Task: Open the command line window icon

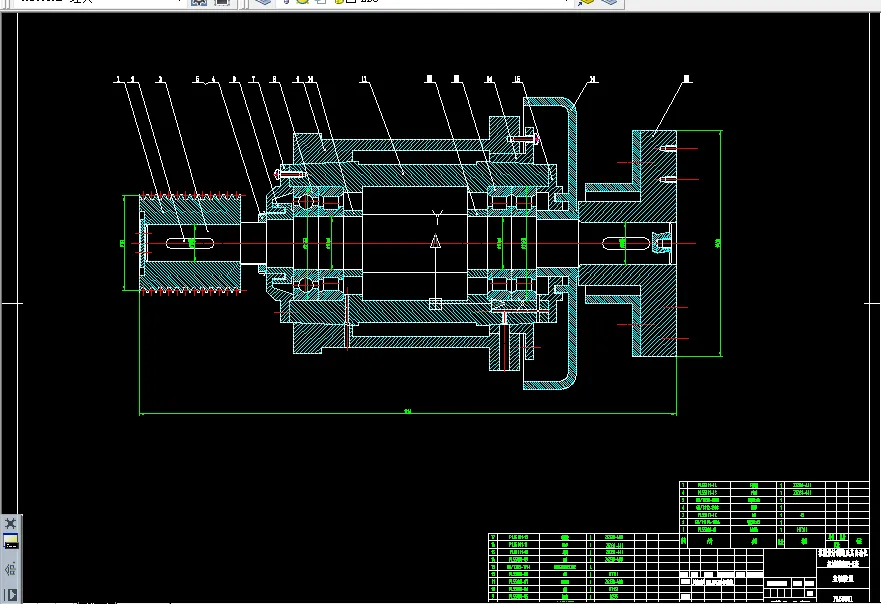Action: click(x=11, y=542)
